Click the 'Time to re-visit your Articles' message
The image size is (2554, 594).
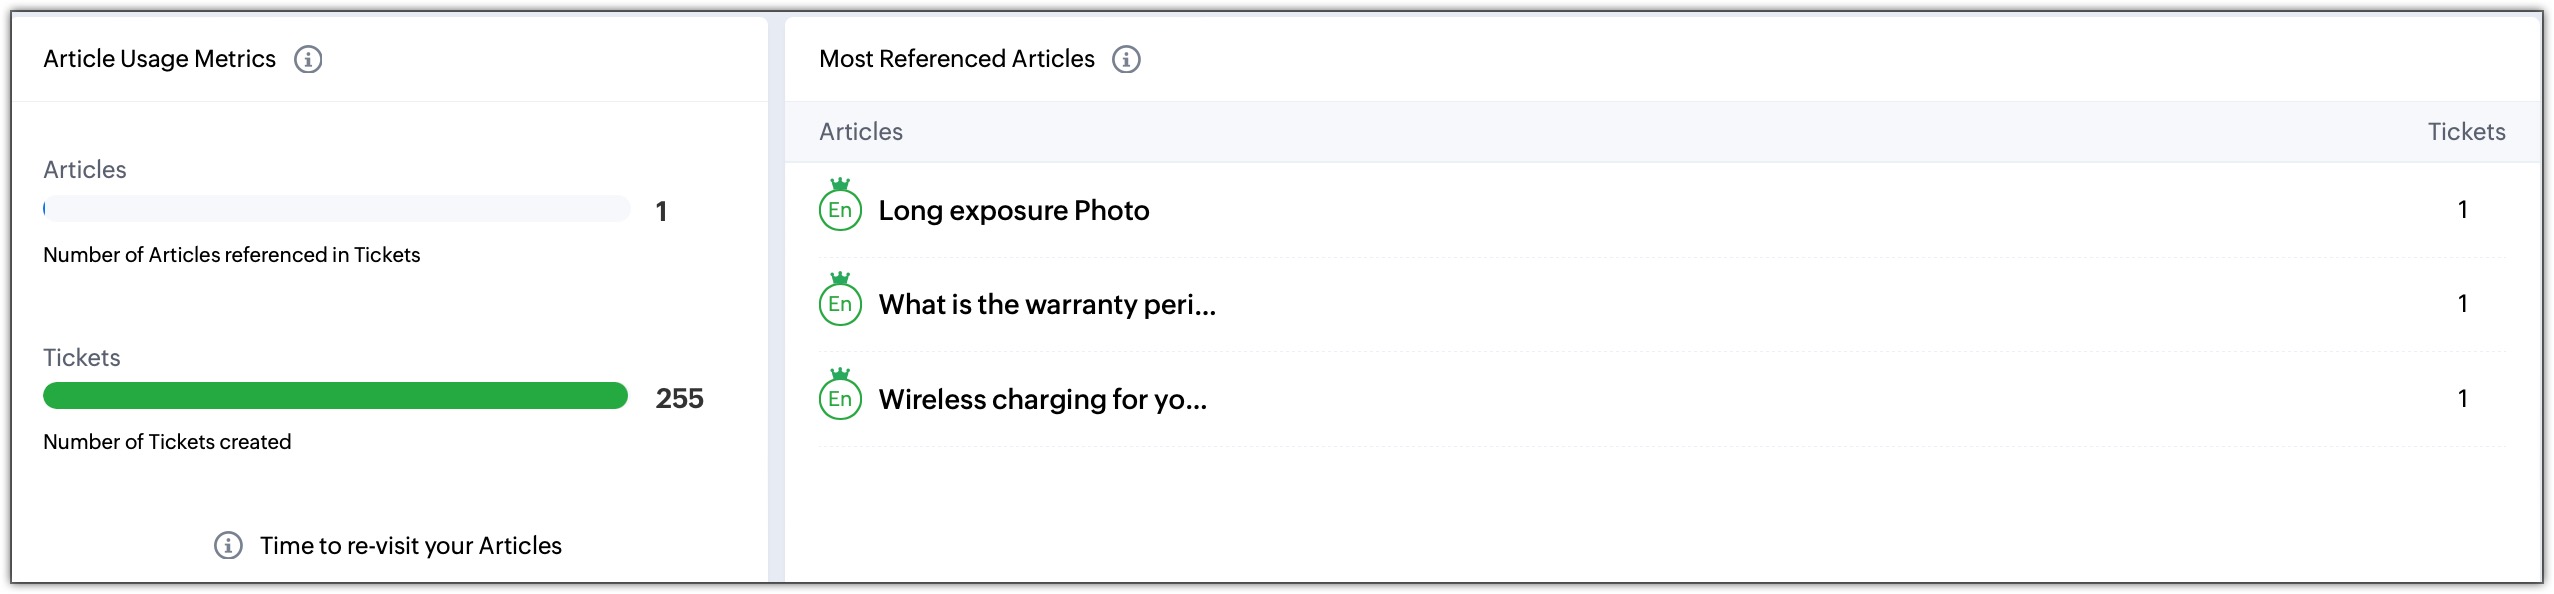(410, 546)
